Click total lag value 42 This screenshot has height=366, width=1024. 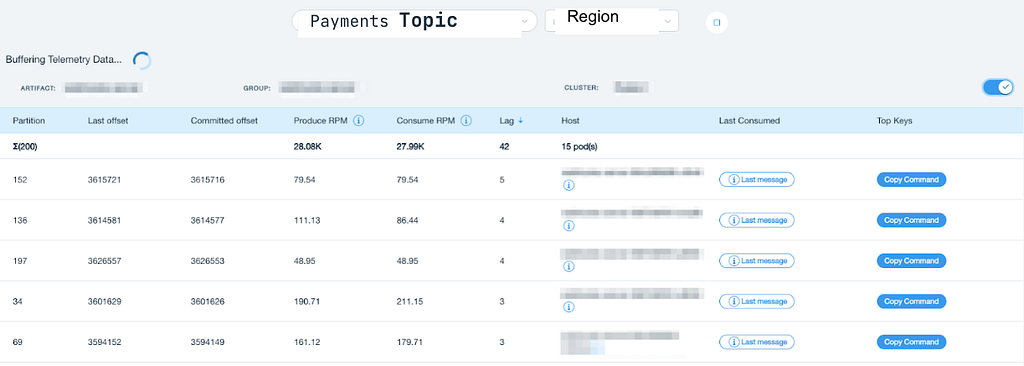coord(504,146)
